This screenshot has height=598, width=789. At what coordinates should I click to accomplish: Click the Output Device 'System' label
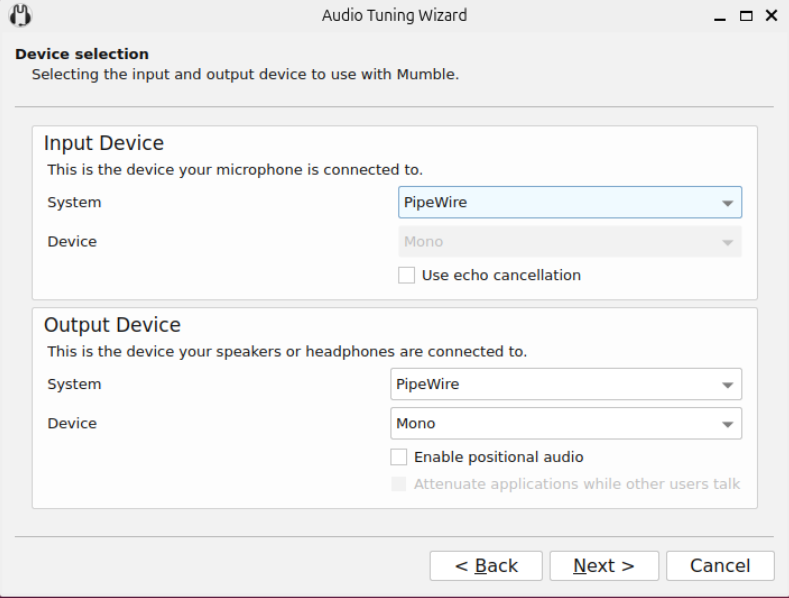(x=74, y=384)
